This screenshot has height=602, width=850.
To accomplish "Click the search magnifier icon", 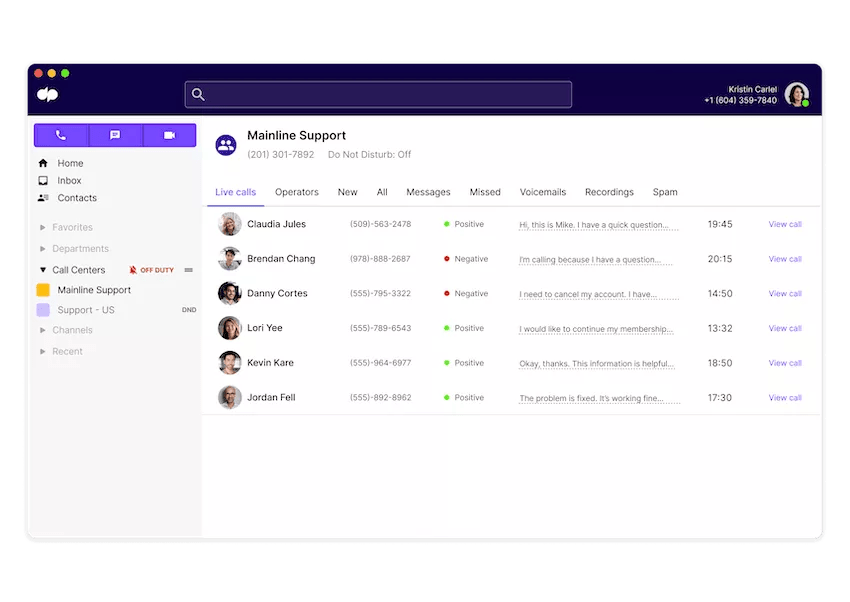I will tap(198, 94).
